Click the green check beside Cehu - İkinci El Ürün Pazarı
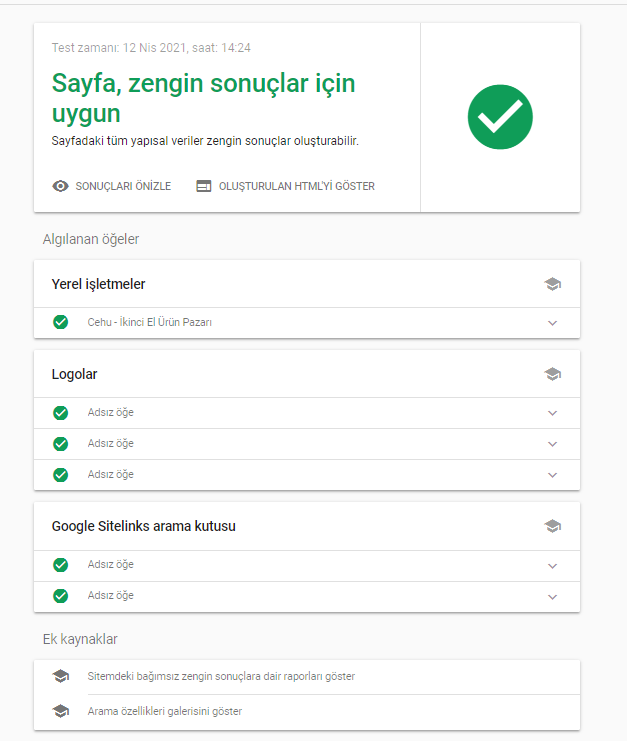Viewport: 627px width, 741px height. click(x=60, y=322)
